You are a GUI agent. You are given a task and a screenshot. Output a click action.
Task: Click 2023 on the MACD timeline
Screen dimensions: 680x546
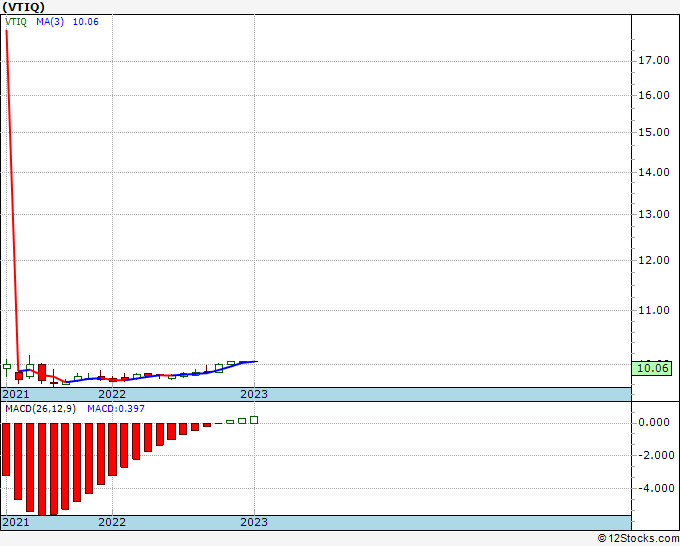[254, 522]
